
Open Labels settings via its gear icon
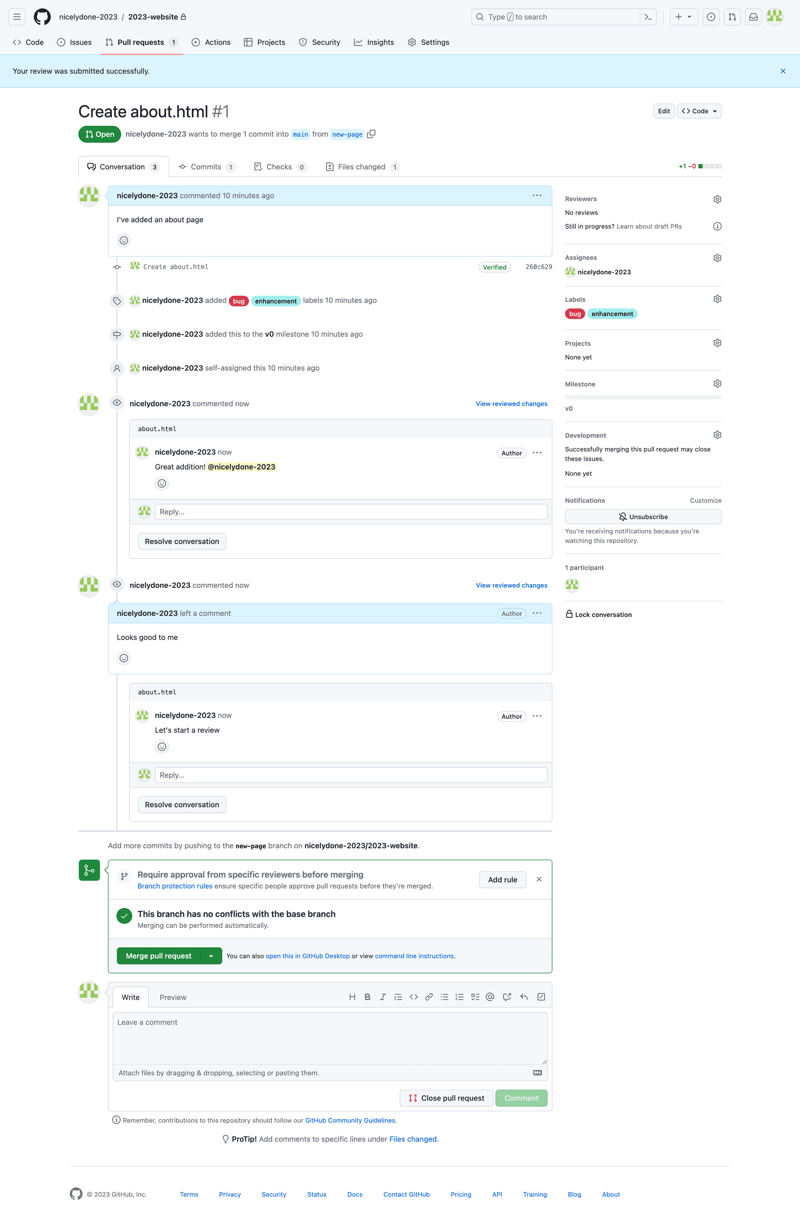716,298
